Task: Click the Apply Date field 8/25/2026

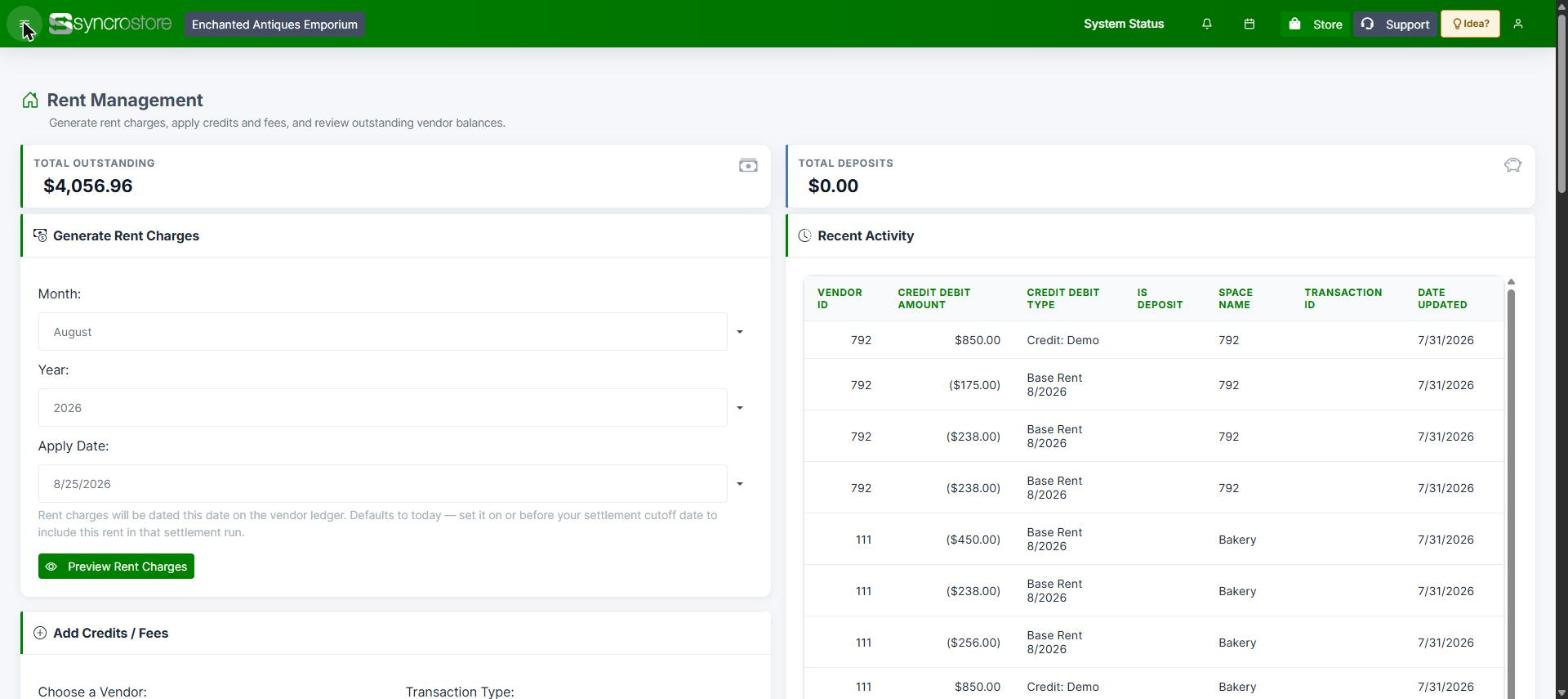Action: 382,484
